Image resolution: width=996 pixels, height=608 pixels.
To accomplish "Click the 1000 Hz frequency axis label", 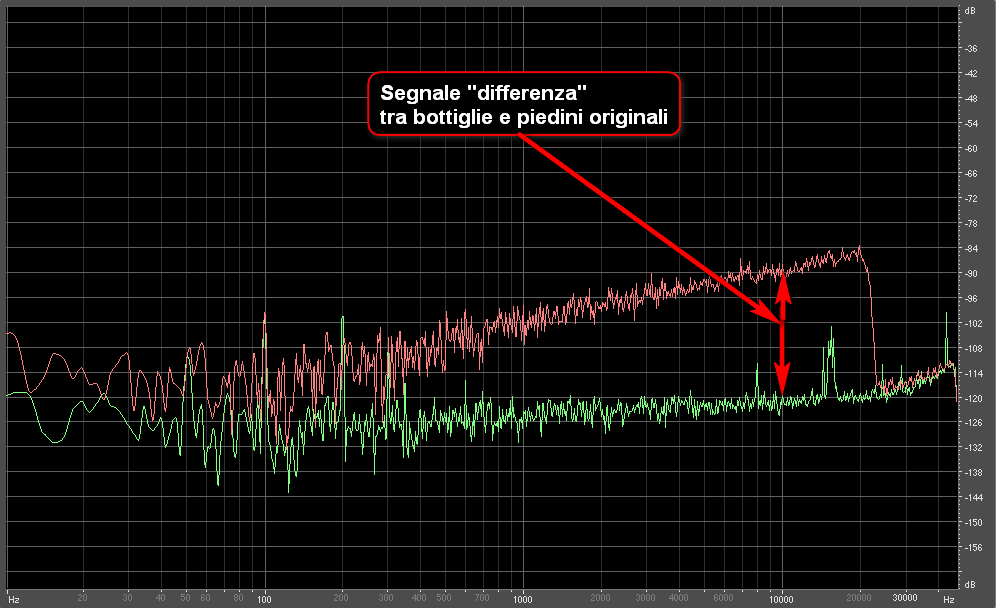I will pyautogui.click(x=523, y=599).
